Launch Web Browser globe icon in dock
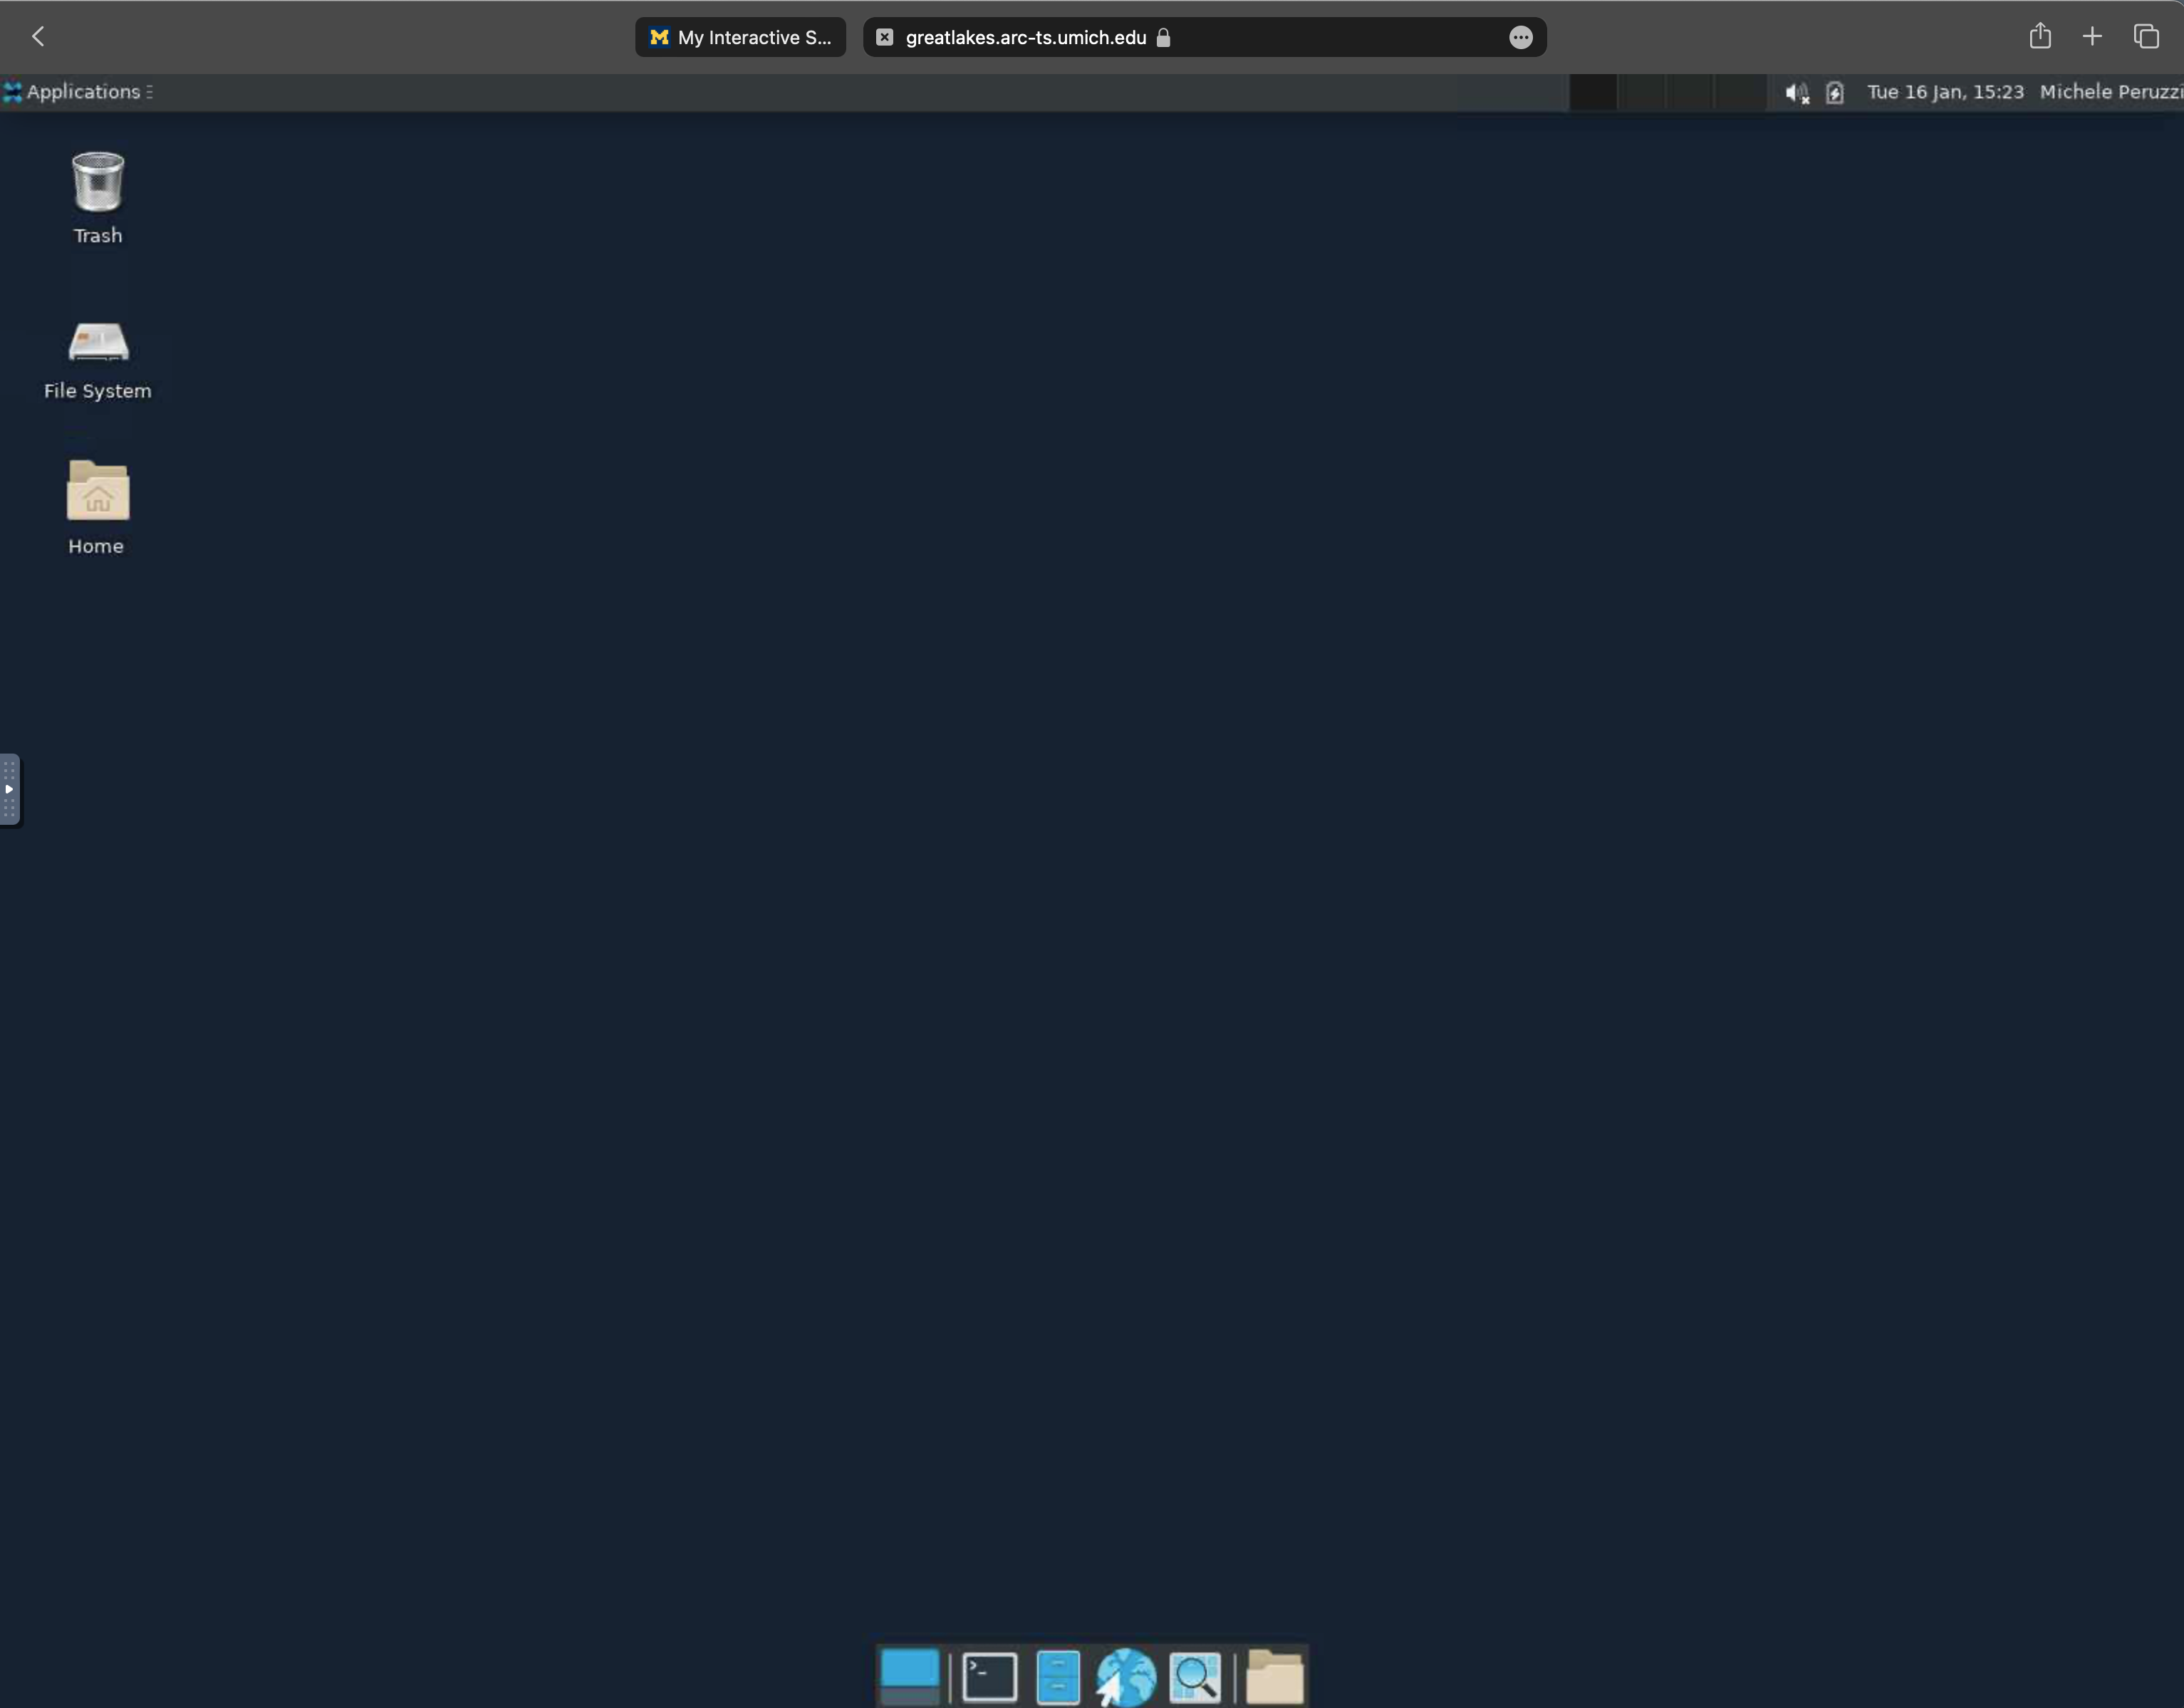 coord(1125,1677)
